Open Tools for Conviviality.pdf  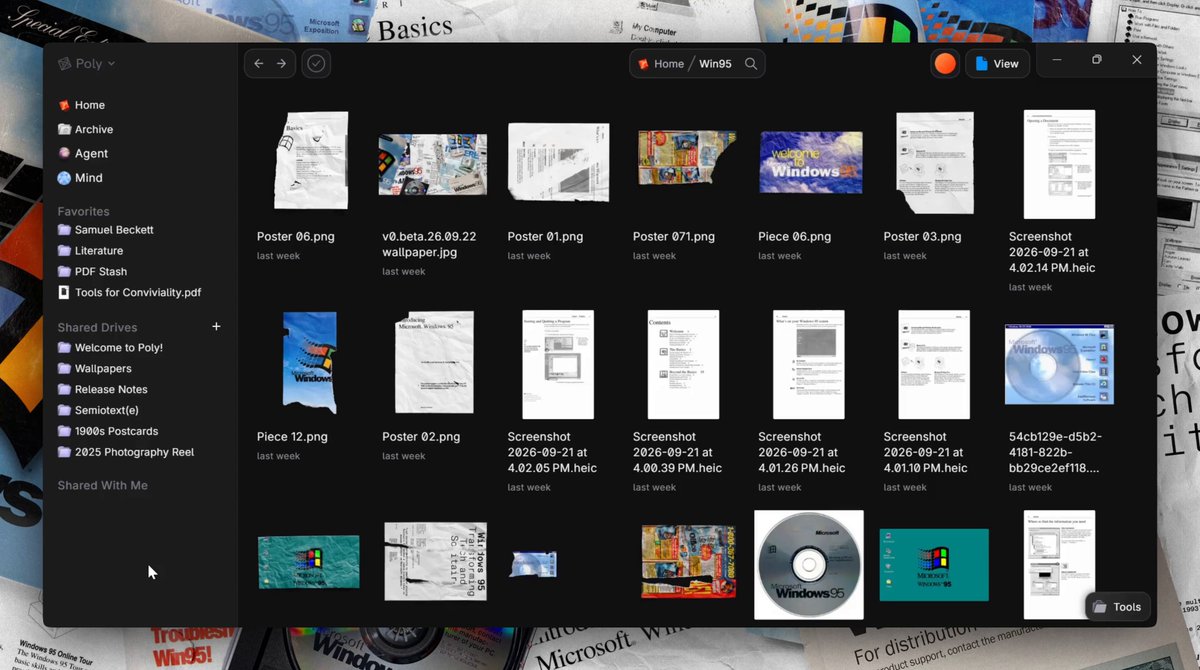tap(129, 293)
